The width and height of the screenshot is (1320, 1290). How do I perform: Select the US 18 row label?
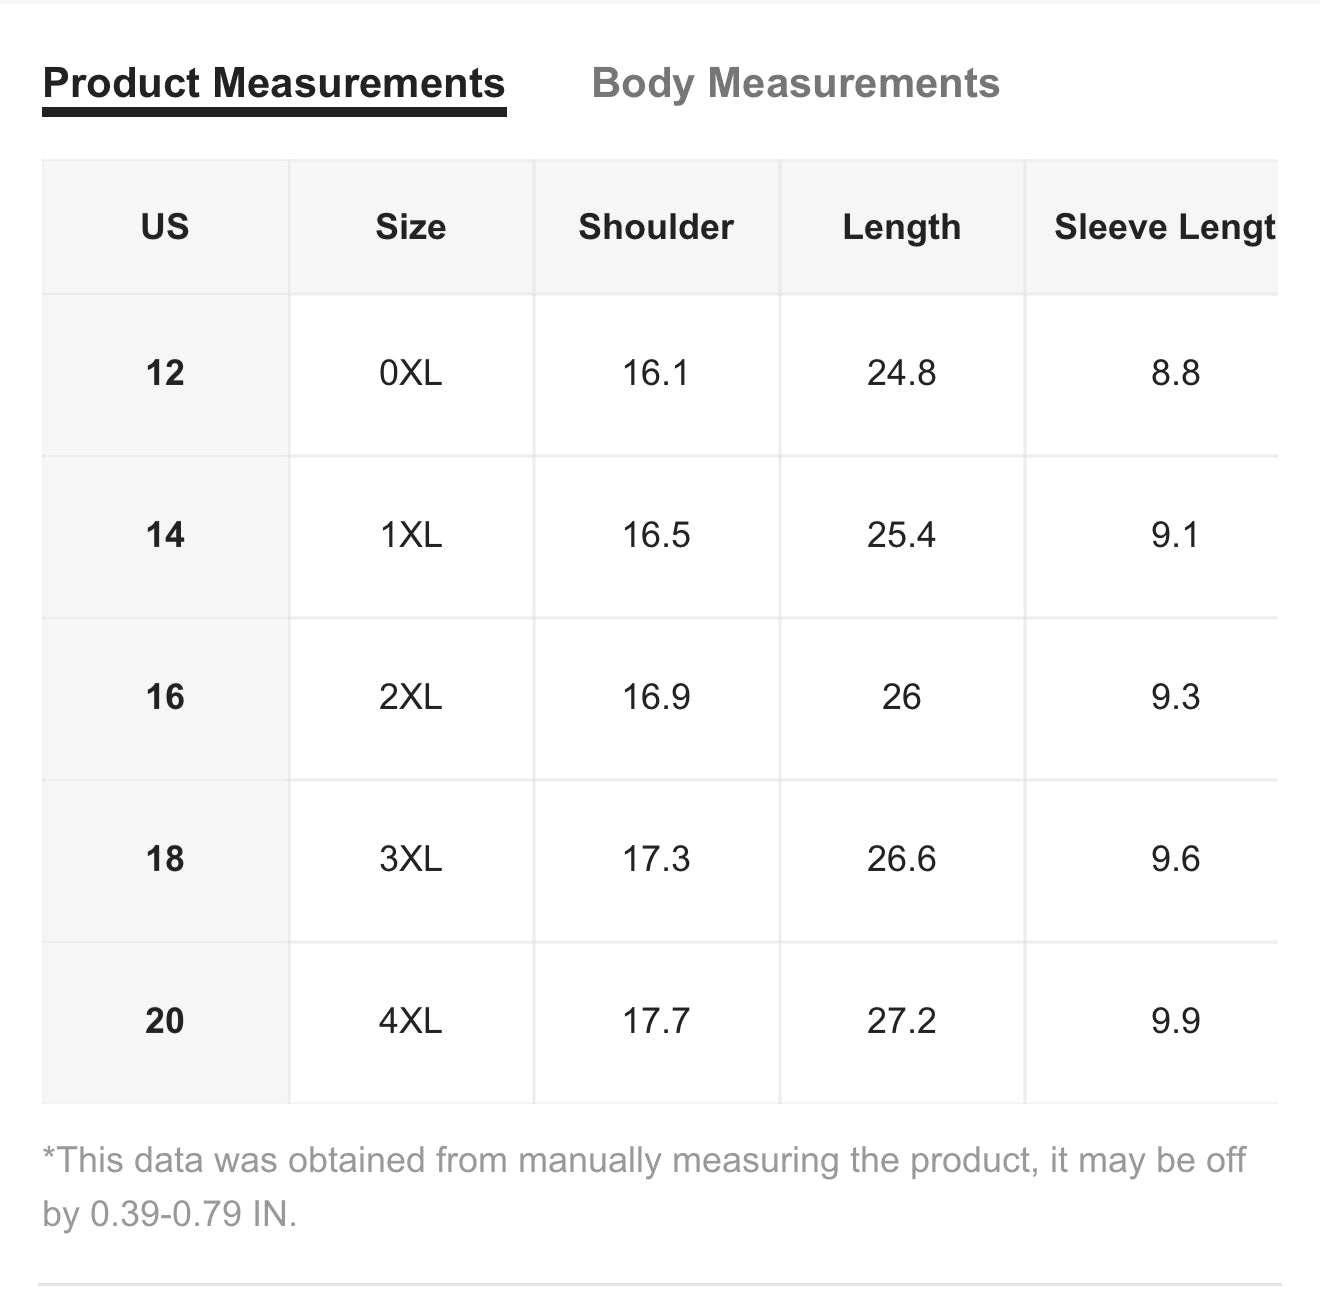pos(165,860)
